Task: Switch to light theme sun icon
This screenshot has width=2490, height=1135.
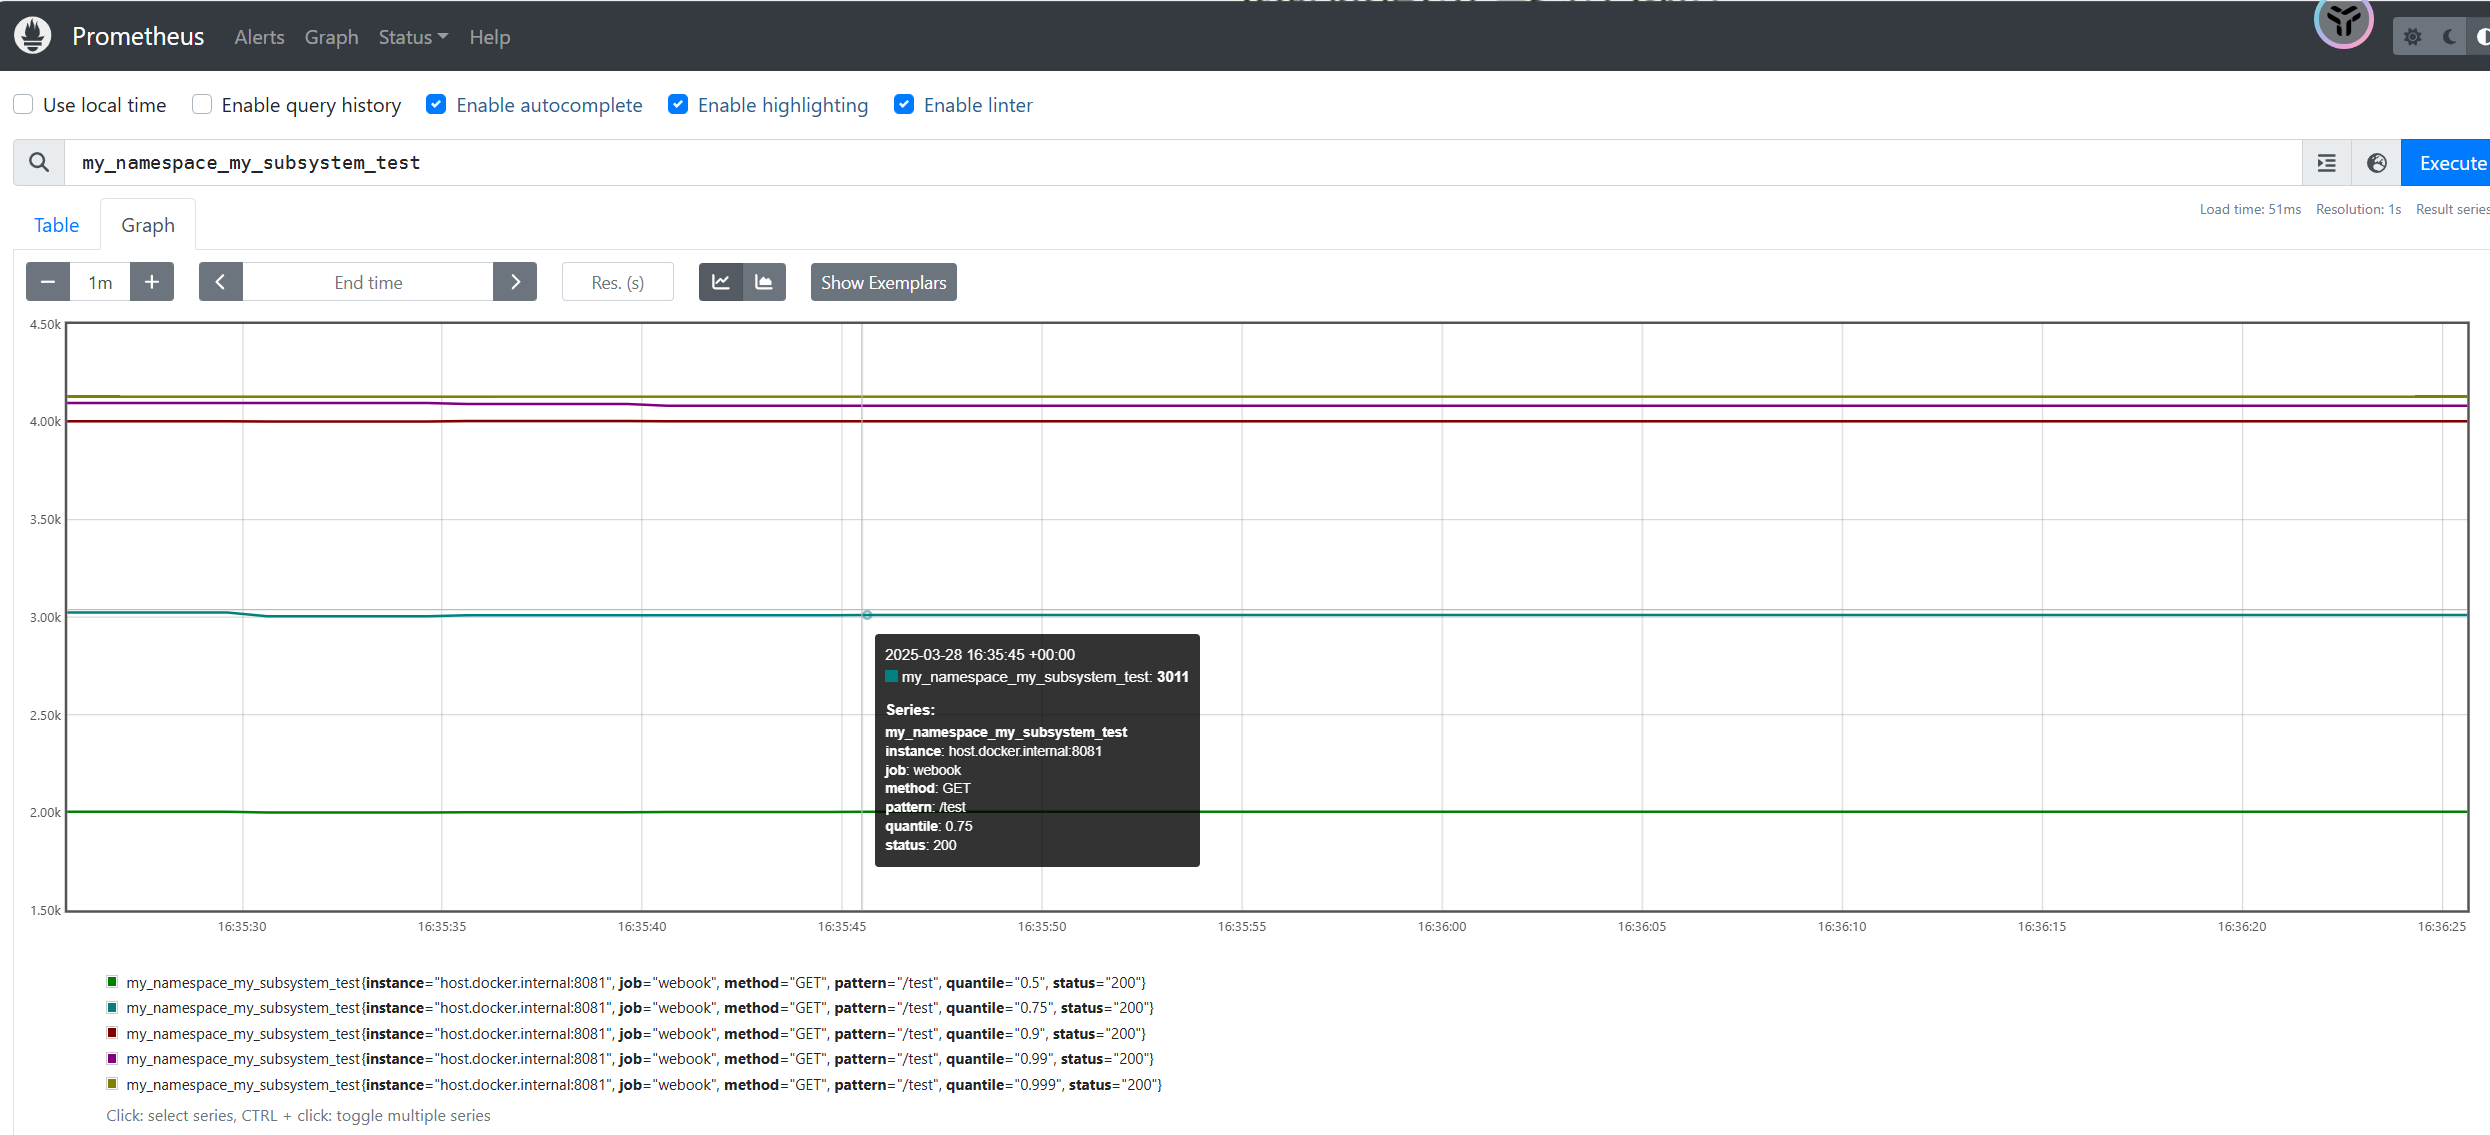Action: point(2412,37)
